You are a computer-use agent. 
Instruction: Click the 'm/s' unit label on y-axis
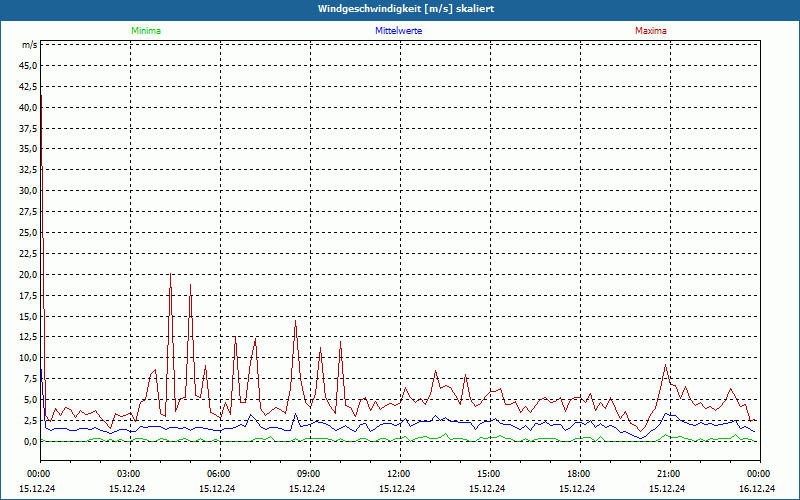pyautogui.click(x=30, y=45)
